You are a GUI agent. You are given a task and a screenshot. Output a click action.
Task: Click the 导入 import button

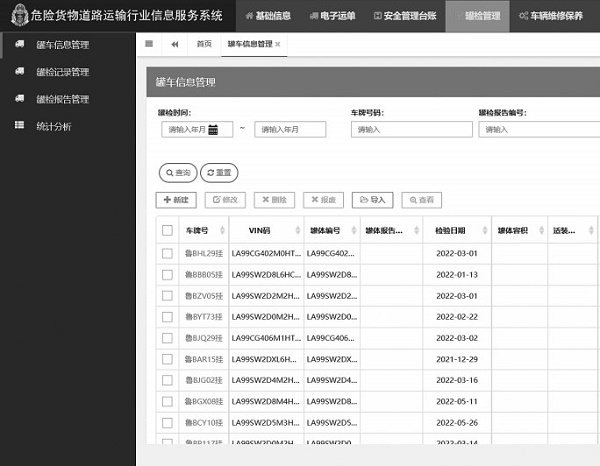[373, 200]
